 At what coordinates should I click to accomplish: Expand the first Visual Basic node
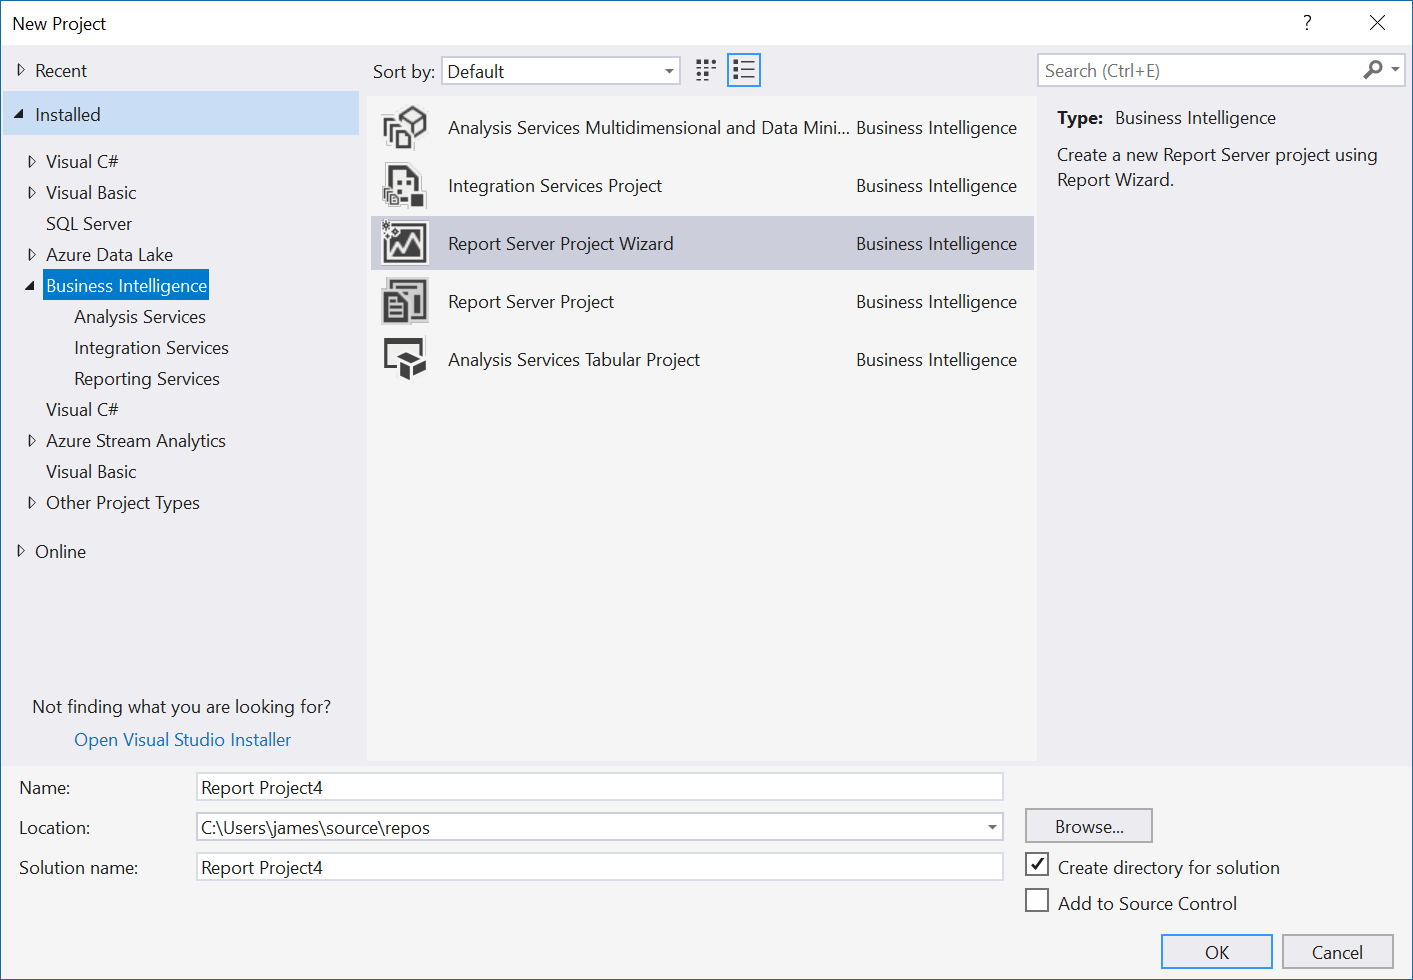32,193
